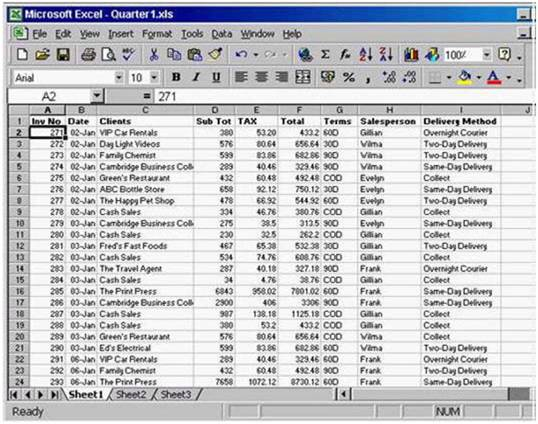The height and width of the screenshot is (424, 538).
Task: Apply yellow Fill Color bucket
Action: tap(465, 77)
